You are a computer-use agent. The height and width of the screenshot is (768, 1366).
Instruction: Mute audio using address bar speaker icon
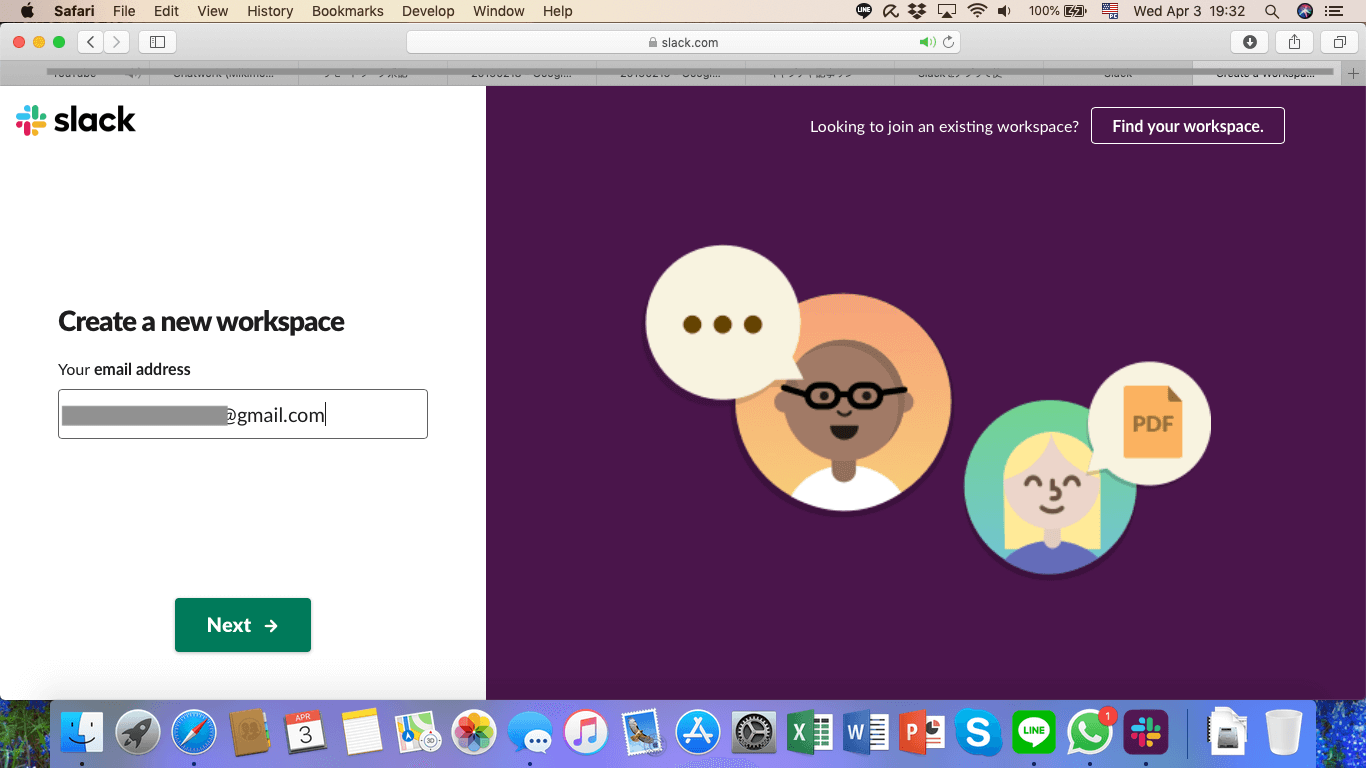[x=927, y=42]
